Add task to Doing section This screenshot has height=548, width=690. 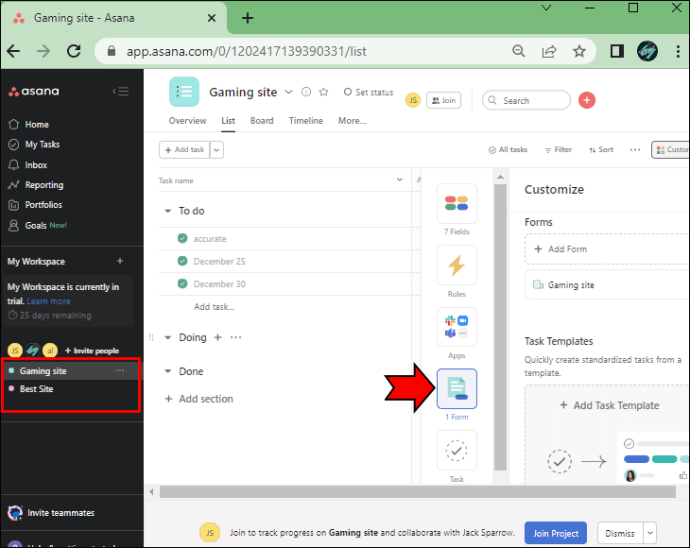coord(218,337)
